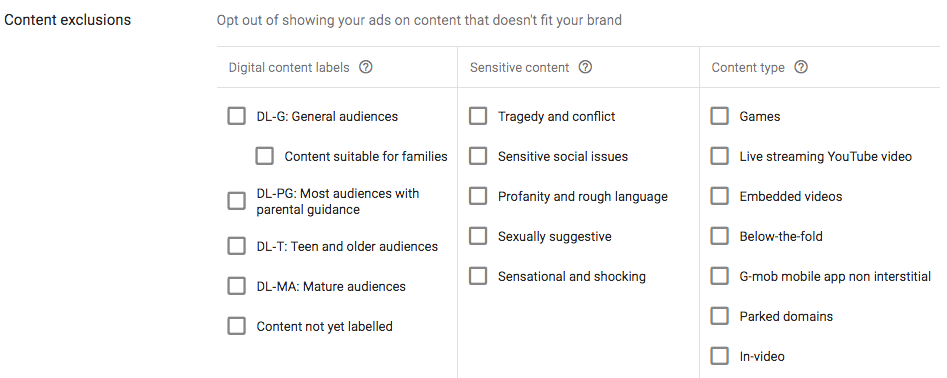Tick Content not yet labelled checkbox

[x=236, y=326]
